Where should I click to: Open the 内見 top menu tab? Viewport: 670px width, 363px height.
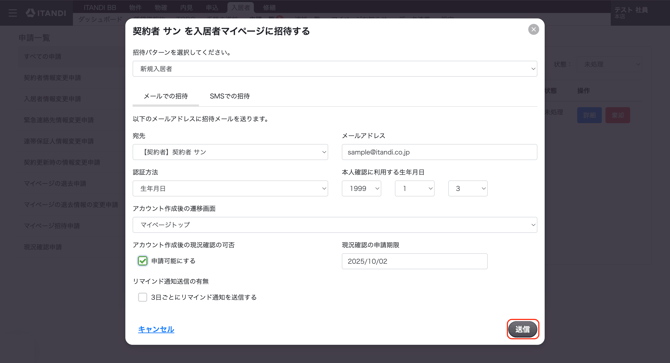pyautogui.click(x=186, y=7)
